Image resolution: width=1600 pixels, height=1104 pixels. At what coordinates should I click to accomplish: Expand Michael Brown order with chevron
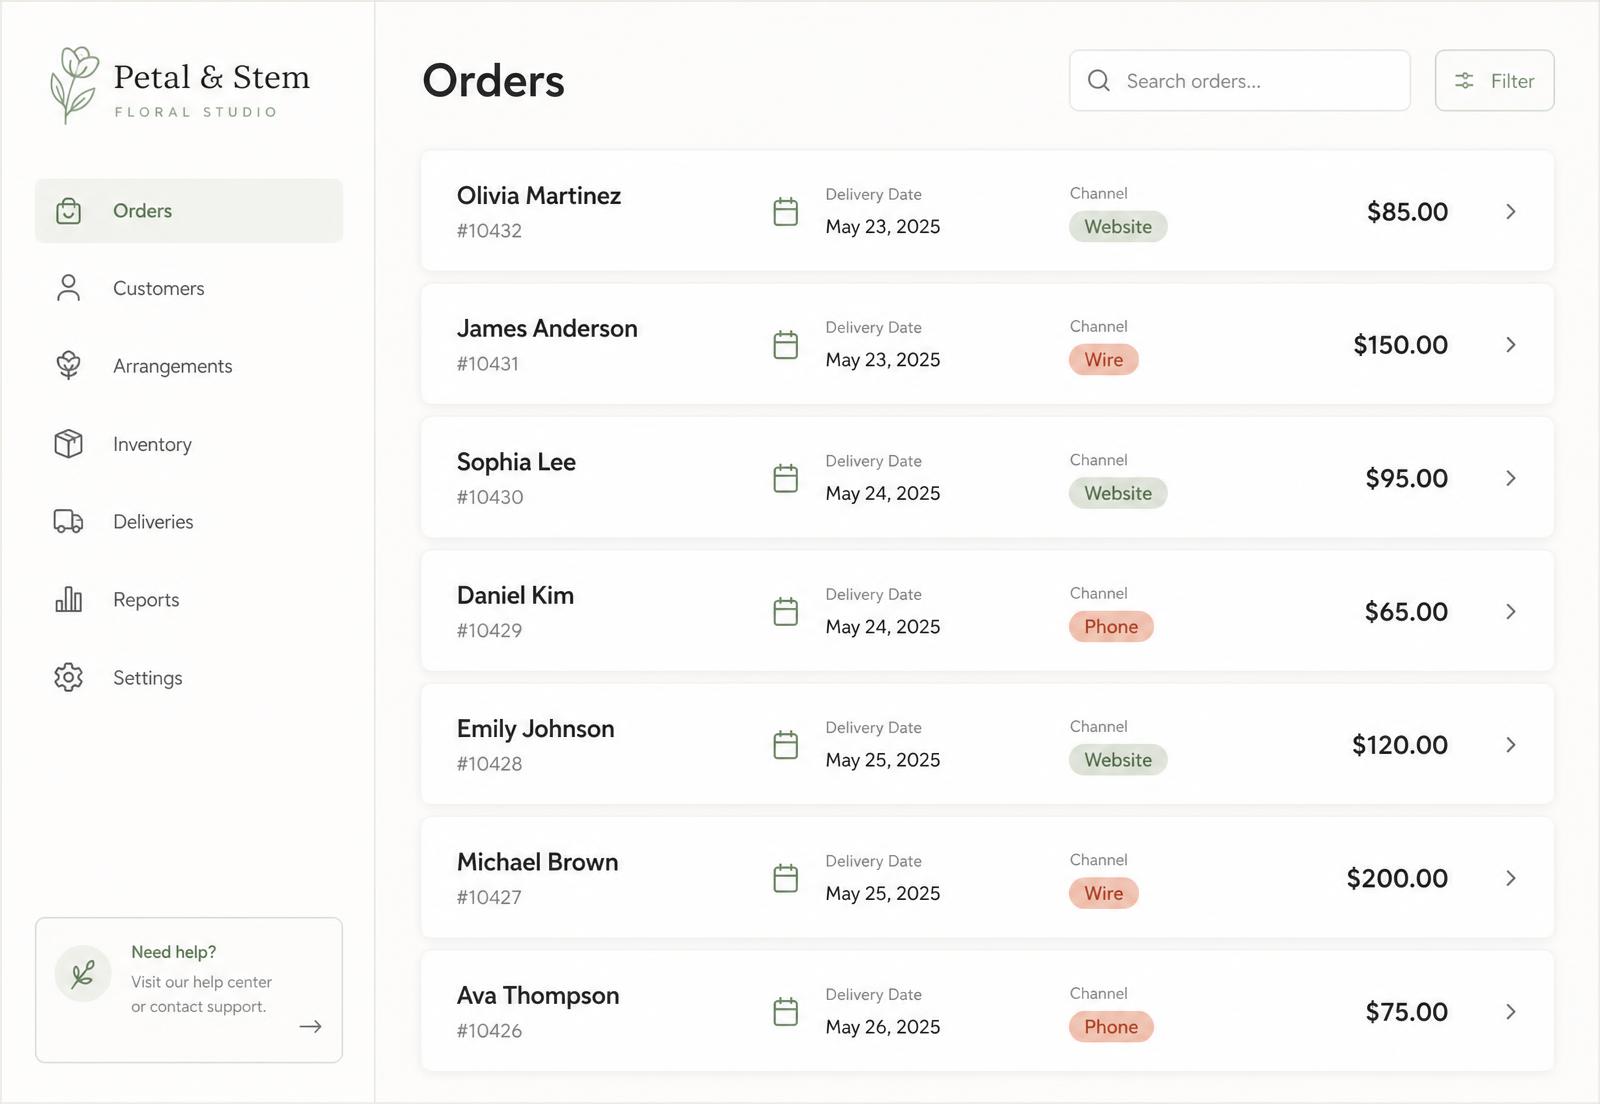(1510, 878)
